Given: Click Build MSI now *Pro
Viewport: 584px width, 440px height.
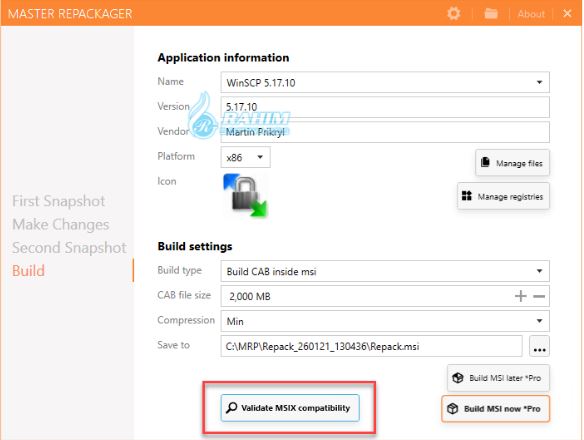Looking at the screenshot, I should pyautogui.click(x=495, y=409).
